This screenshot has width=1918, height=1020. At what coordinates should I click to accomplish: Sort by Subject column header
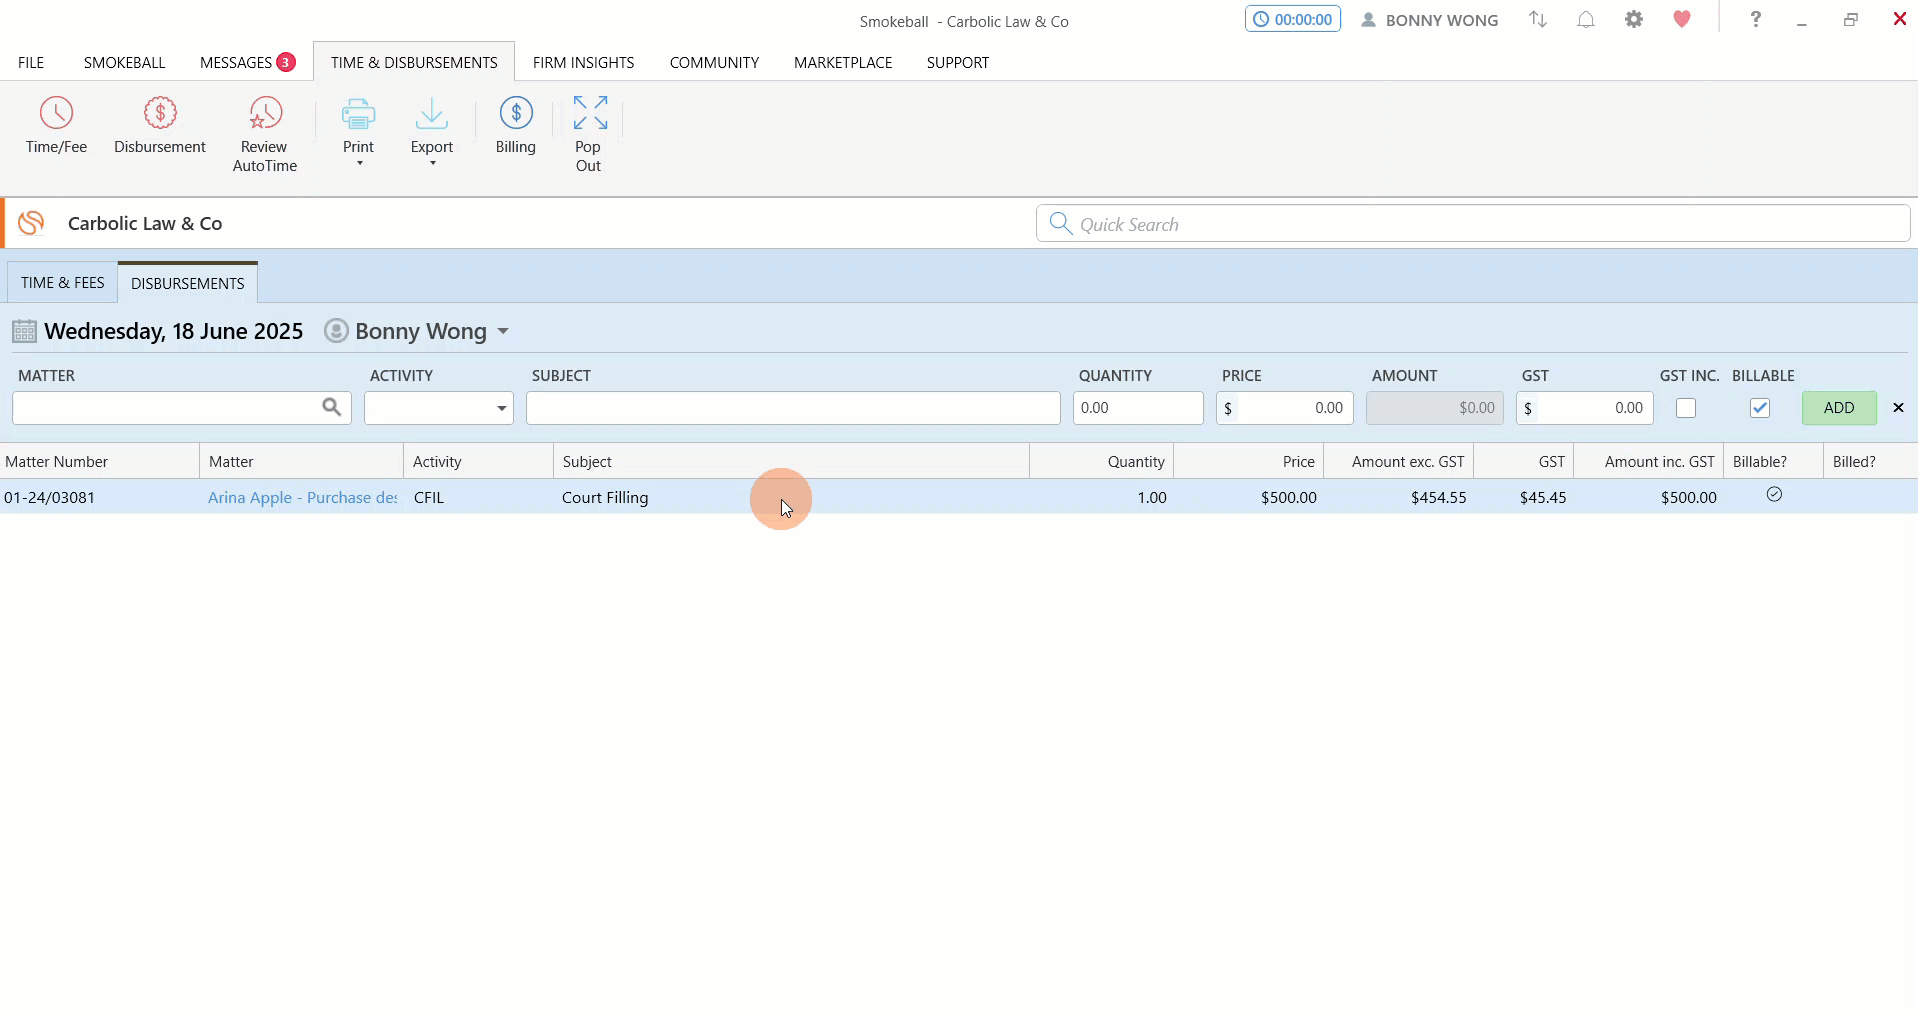[x=791, y=461]
